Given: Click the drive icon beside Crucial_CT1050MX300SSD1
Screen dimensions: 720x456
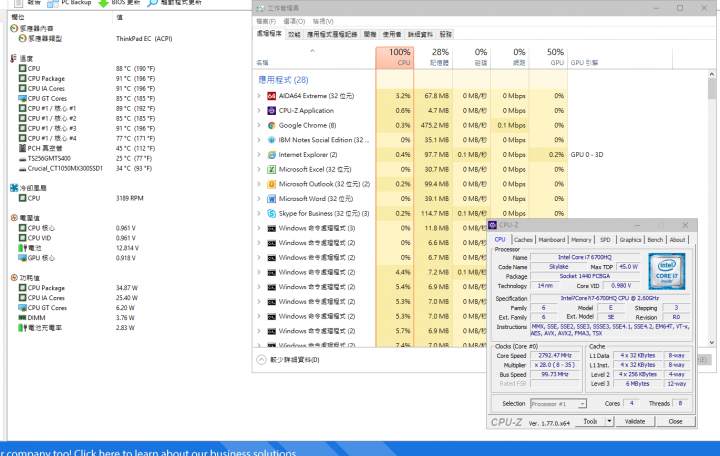Looking at the screenshot, I should coord(22,169).
